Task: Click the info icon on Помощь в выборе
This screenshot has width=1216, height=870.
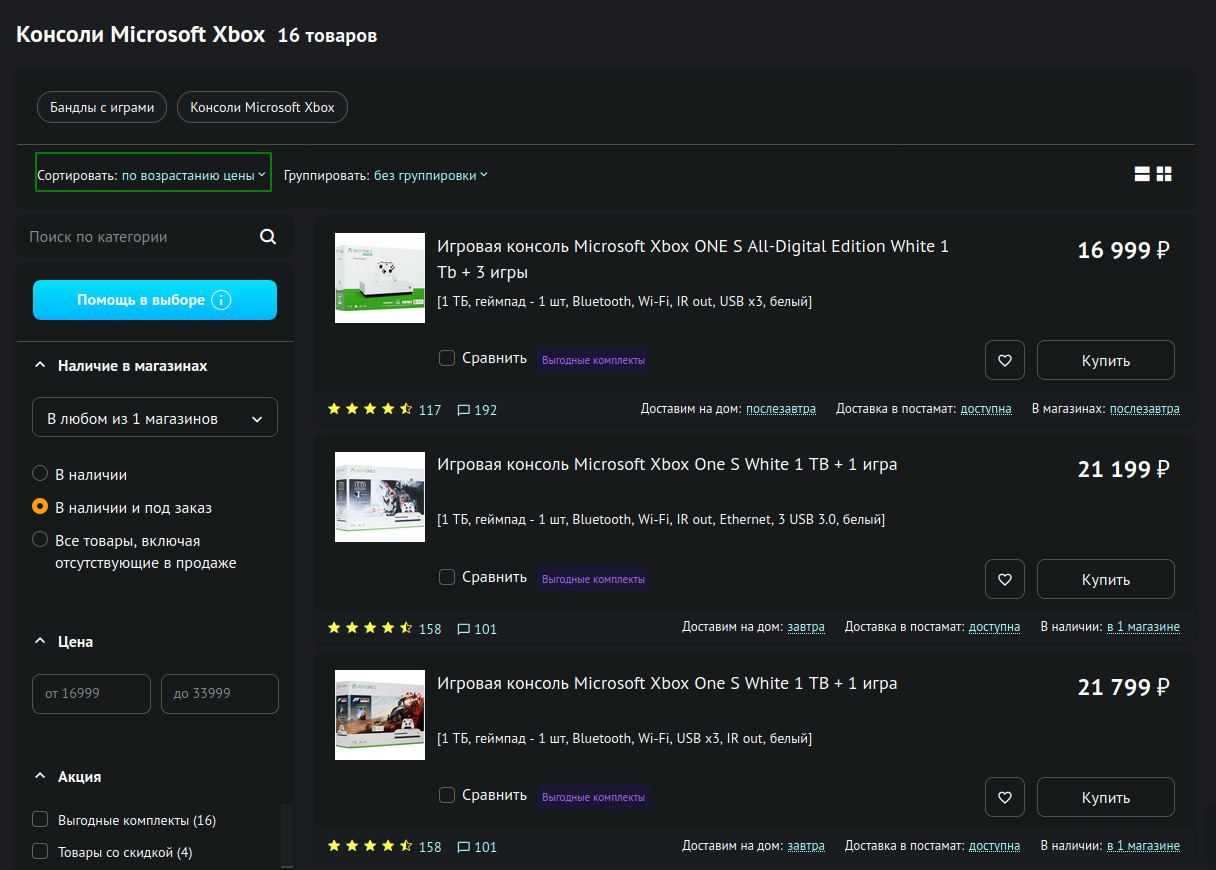Action: (222, 300)
